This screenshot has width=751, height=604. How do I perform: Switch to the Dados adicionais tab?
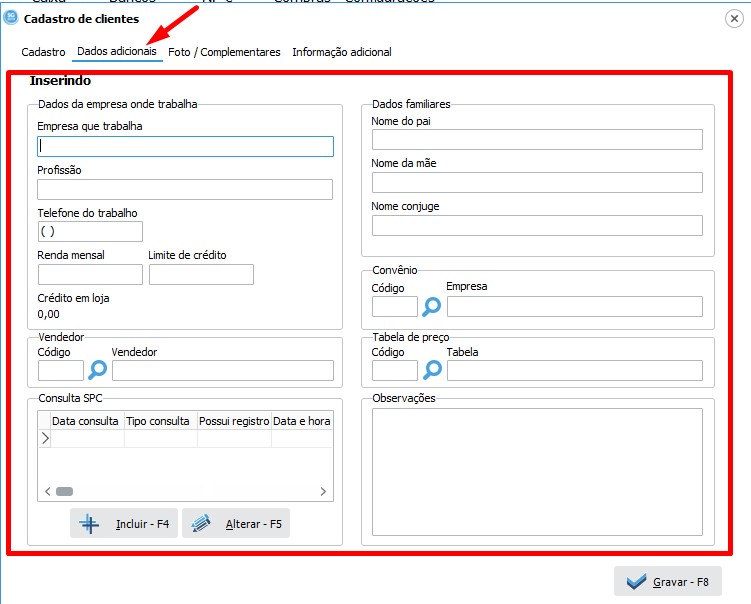tap(117, 52)
